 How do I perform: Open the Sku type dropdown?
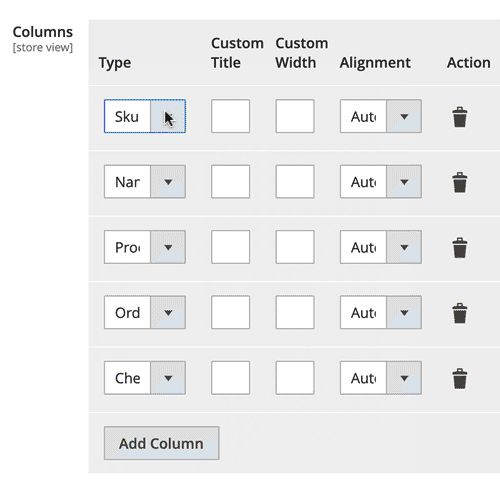click(145, 116)
